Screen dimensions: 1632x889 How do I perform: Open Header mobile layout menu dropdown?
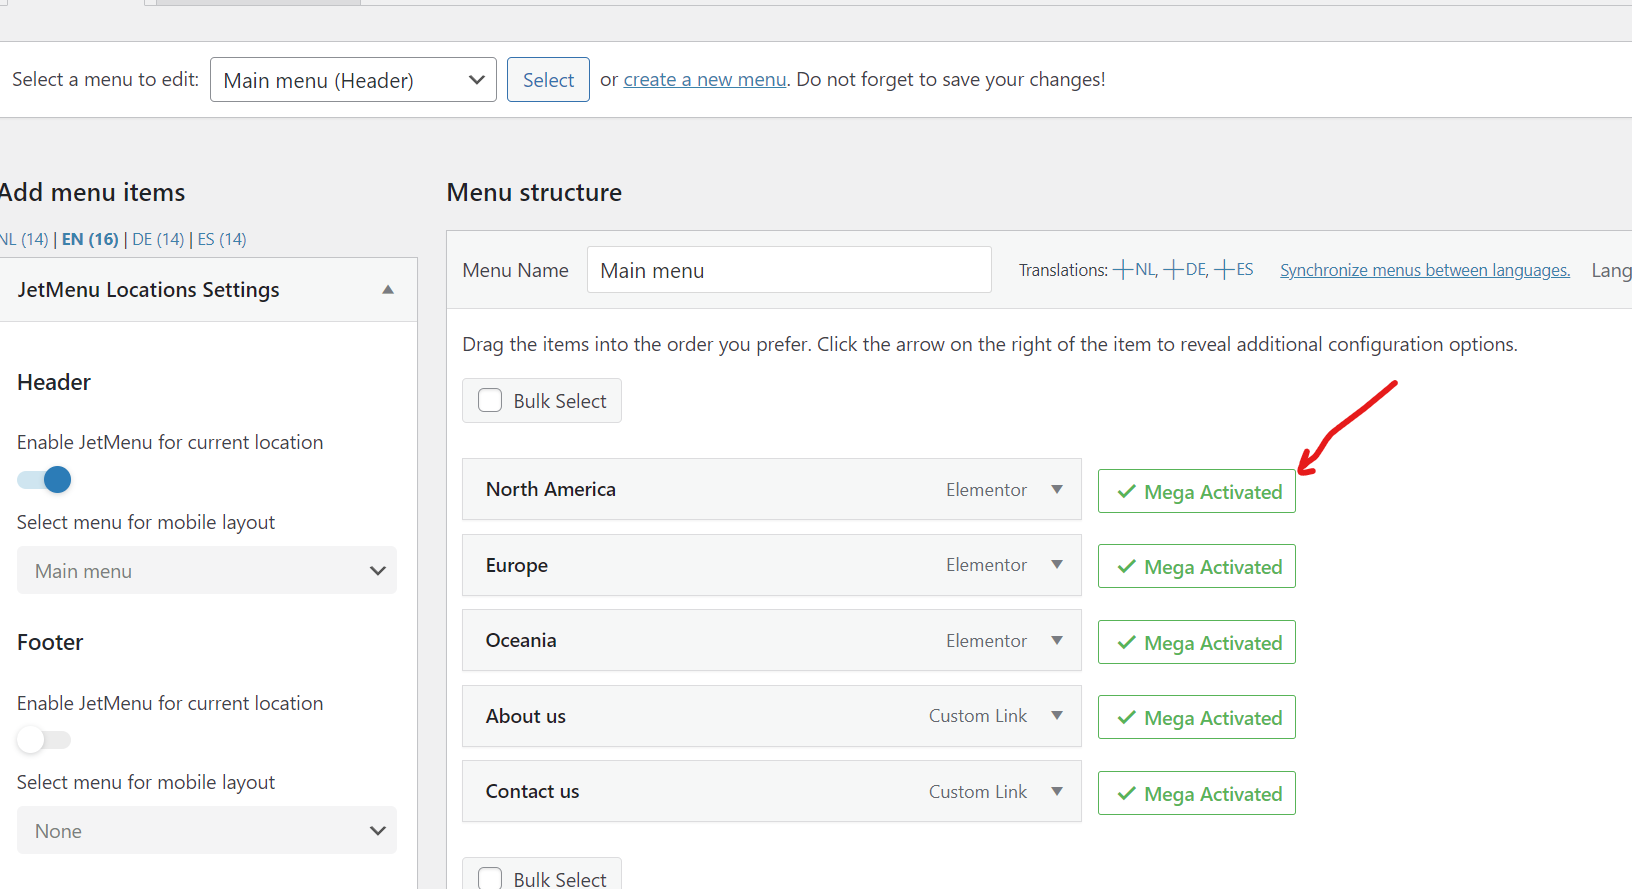[207, 571]
